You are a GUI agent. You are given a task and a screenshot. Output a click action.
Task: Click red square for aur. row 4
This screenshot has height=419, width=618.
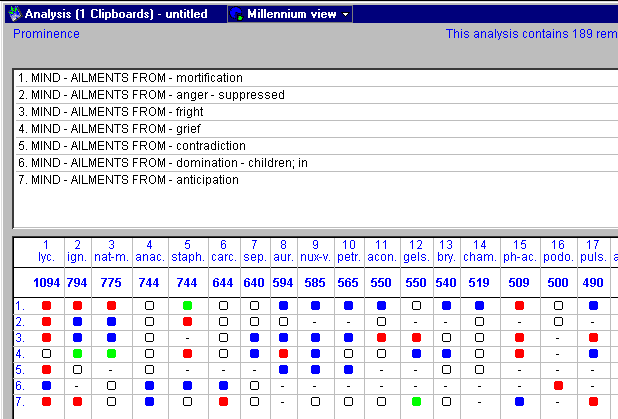[283, 354]
